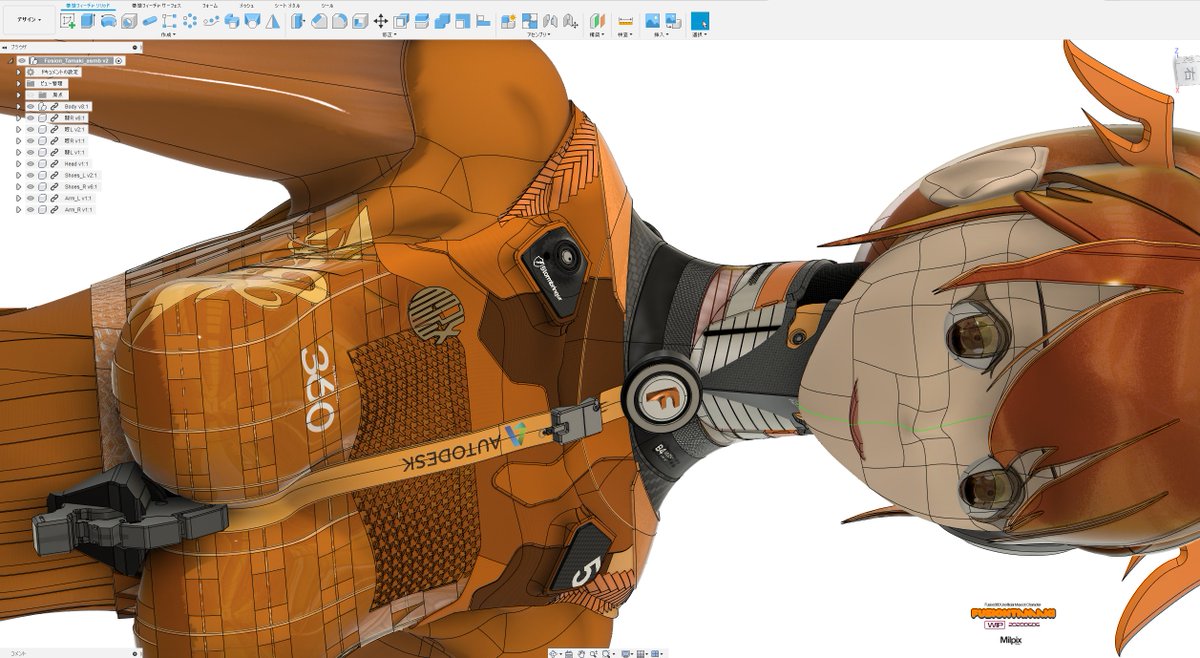Open the Modify (修正) panel dropdown
This screenshot has width=1200, height=658.
[389, 35]
